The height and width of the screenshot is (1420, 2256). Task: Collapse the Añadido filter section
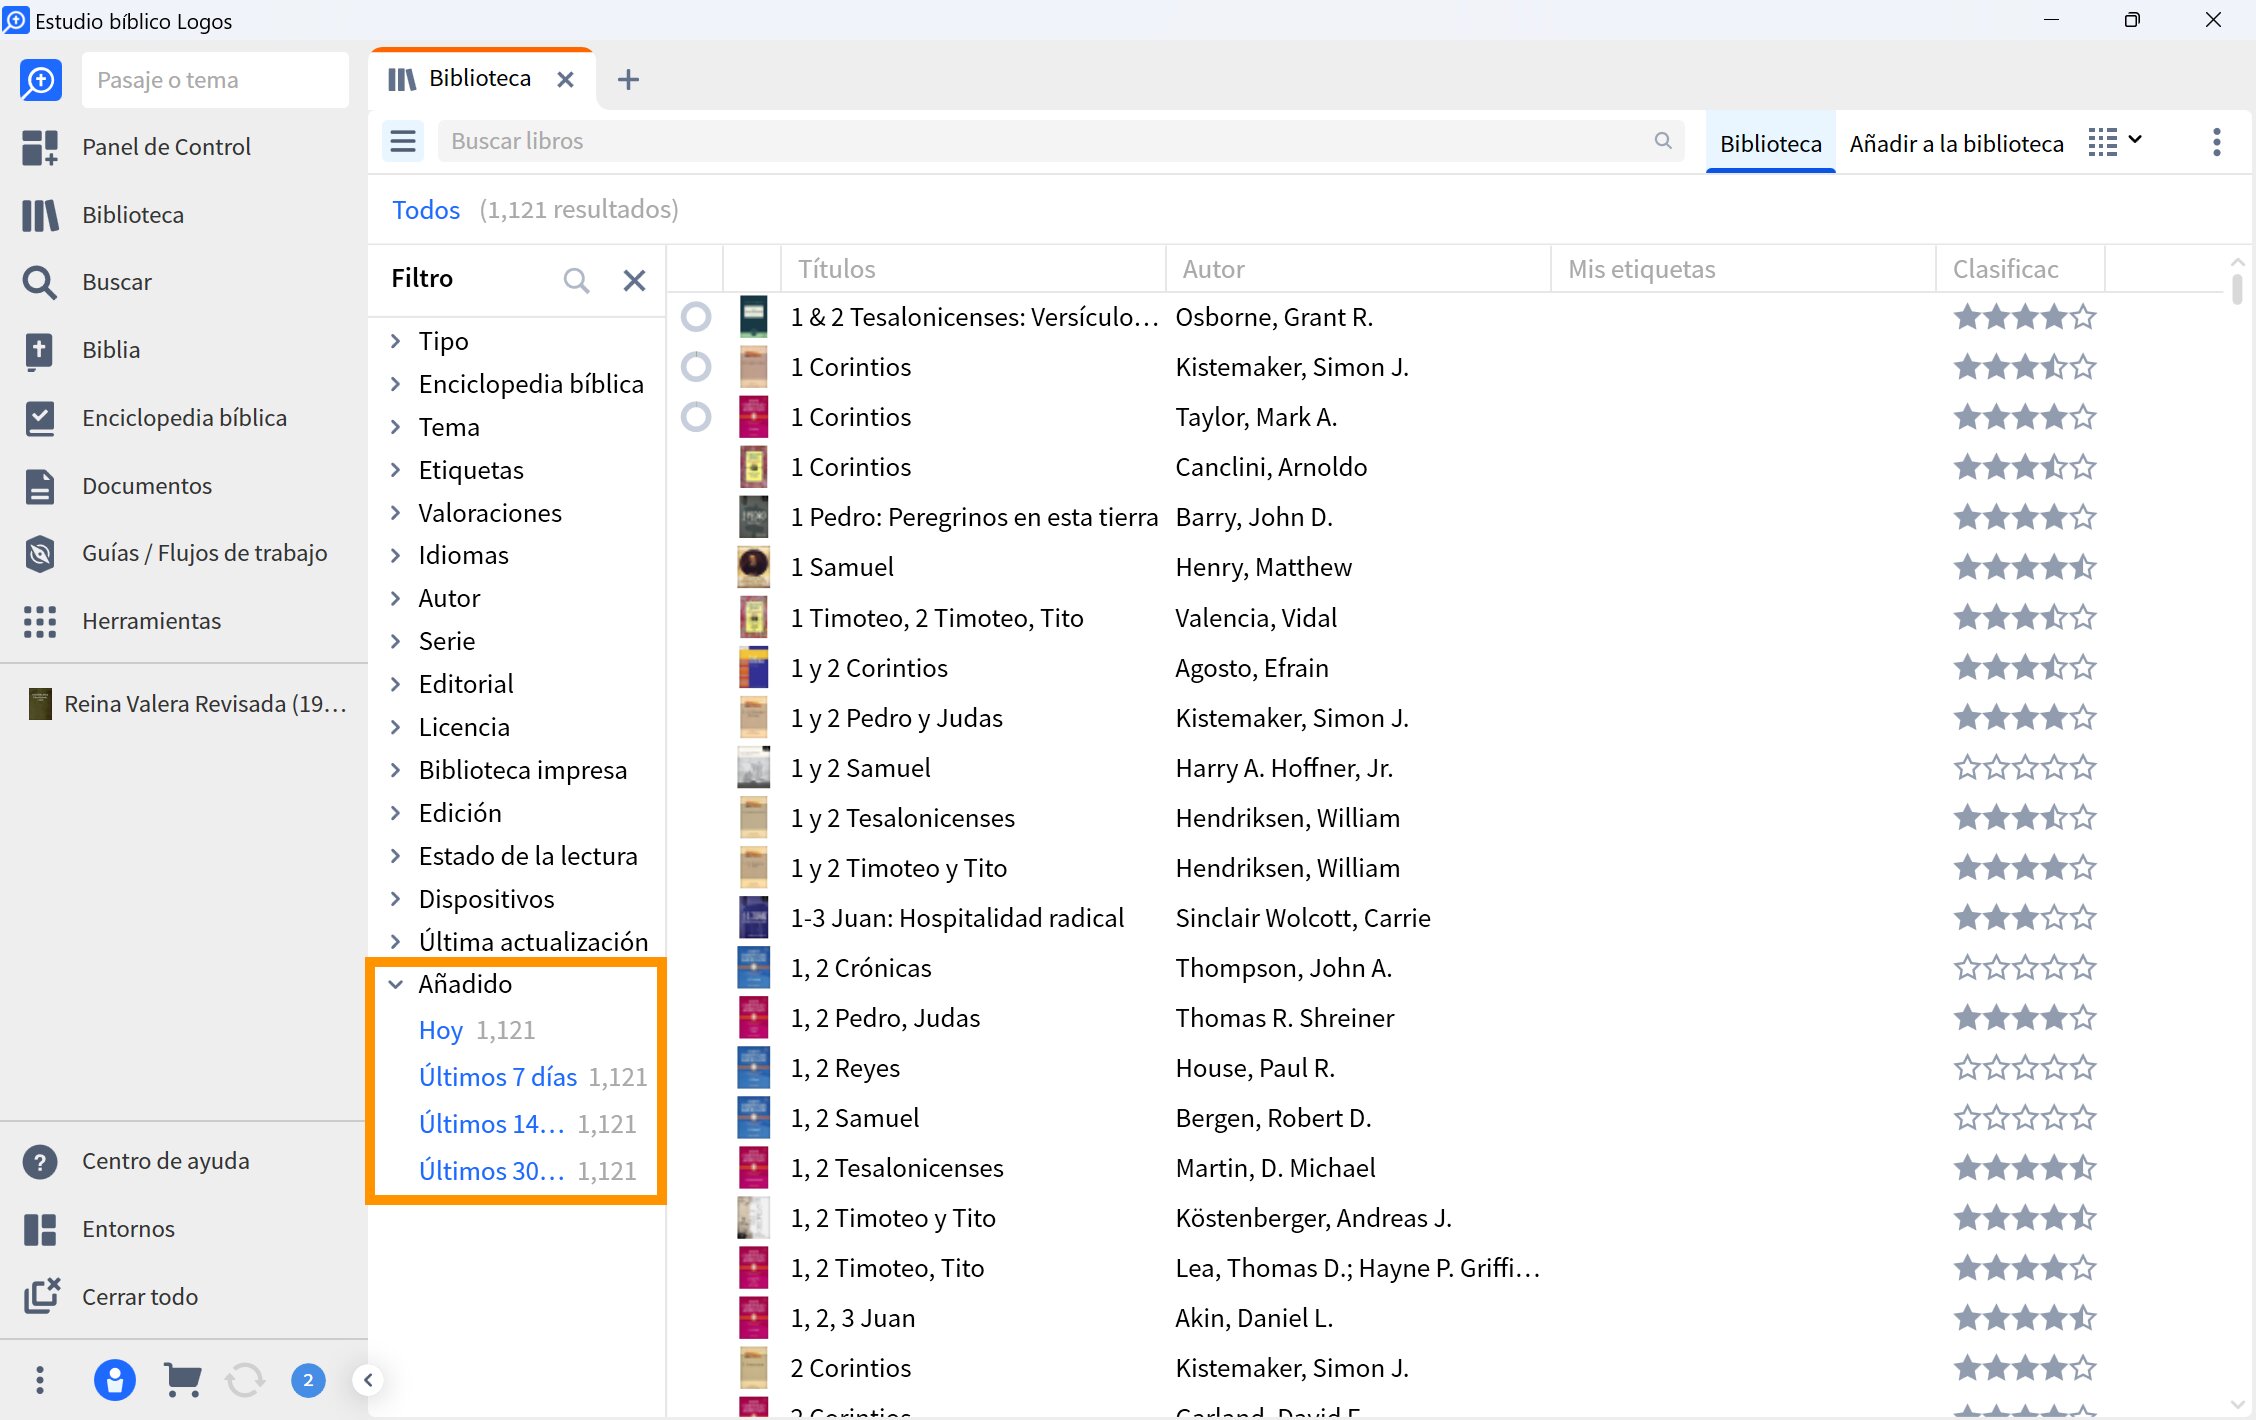(396, 984)
